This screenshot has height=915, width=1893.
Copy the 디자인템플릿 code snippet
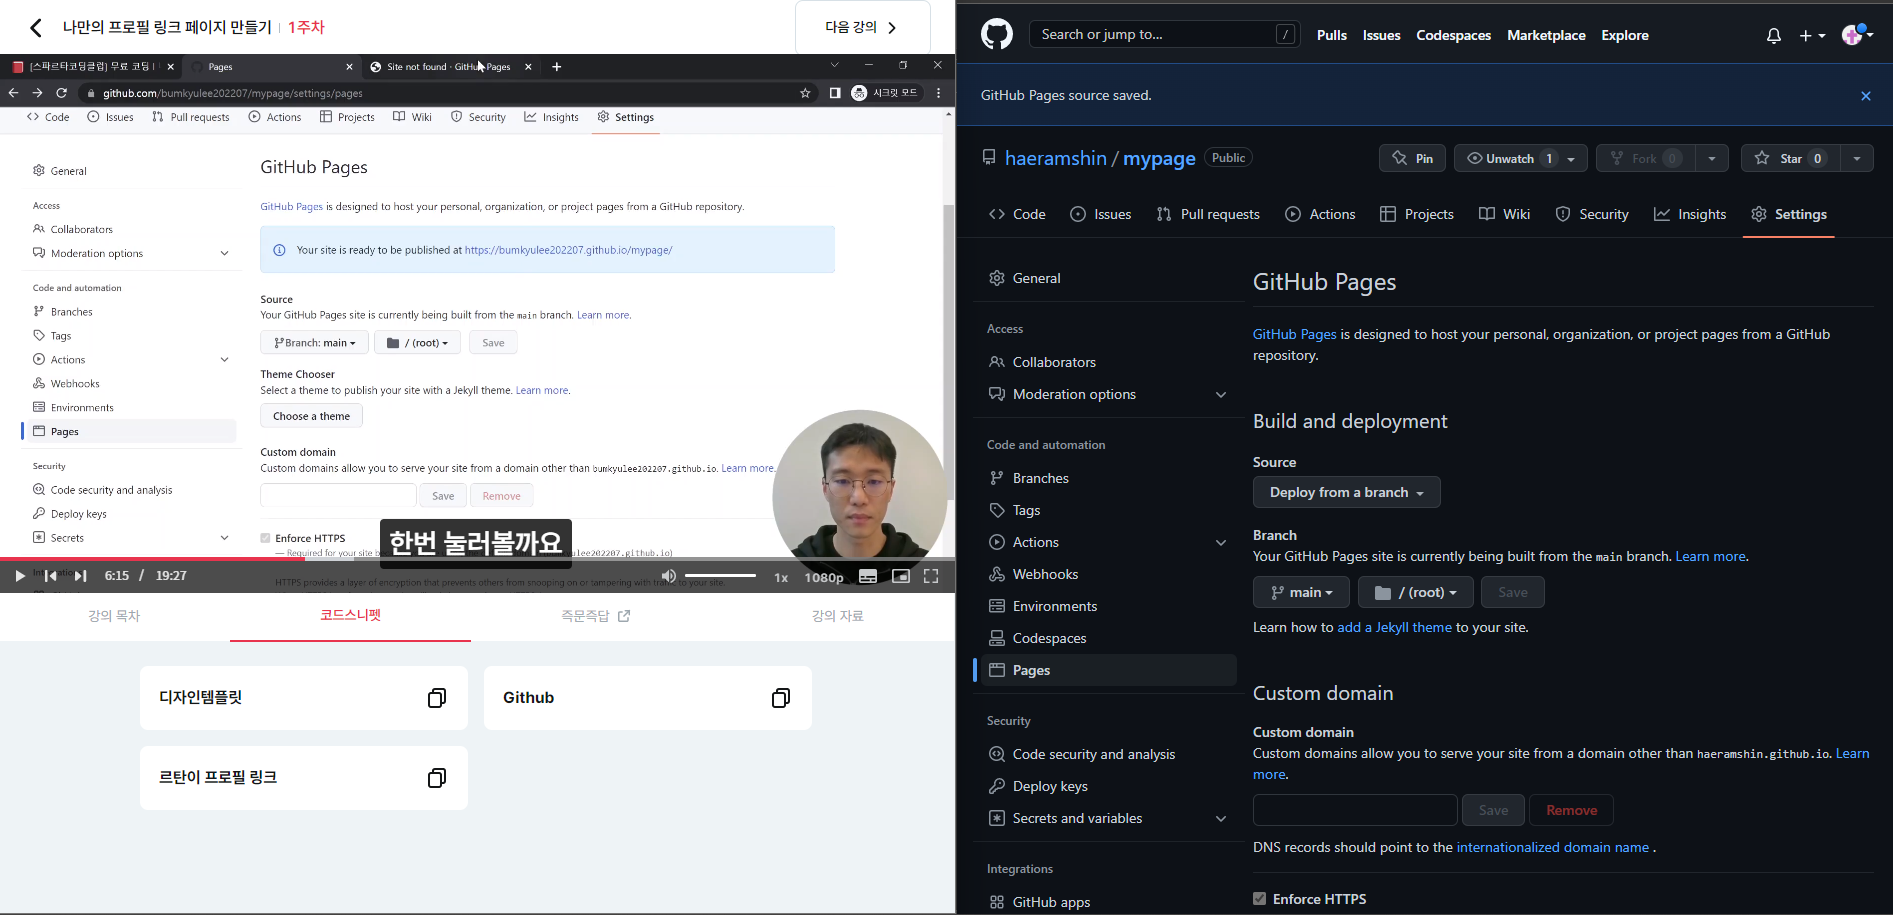437,698
